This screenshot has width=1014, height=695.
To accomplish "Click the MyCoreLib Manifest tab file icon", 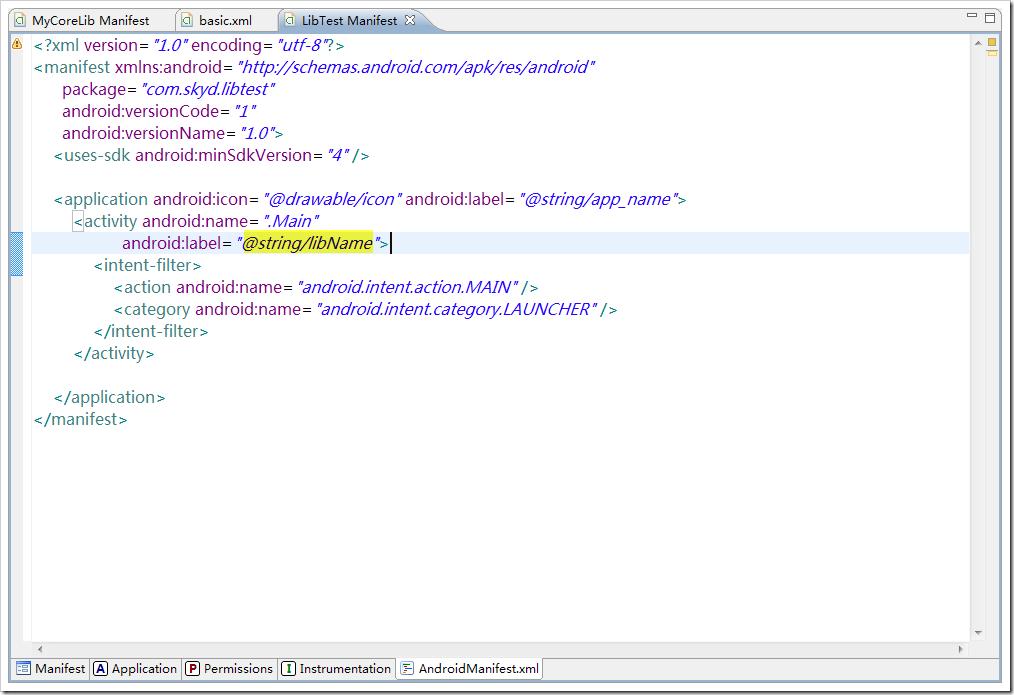I will pos(20,20).
